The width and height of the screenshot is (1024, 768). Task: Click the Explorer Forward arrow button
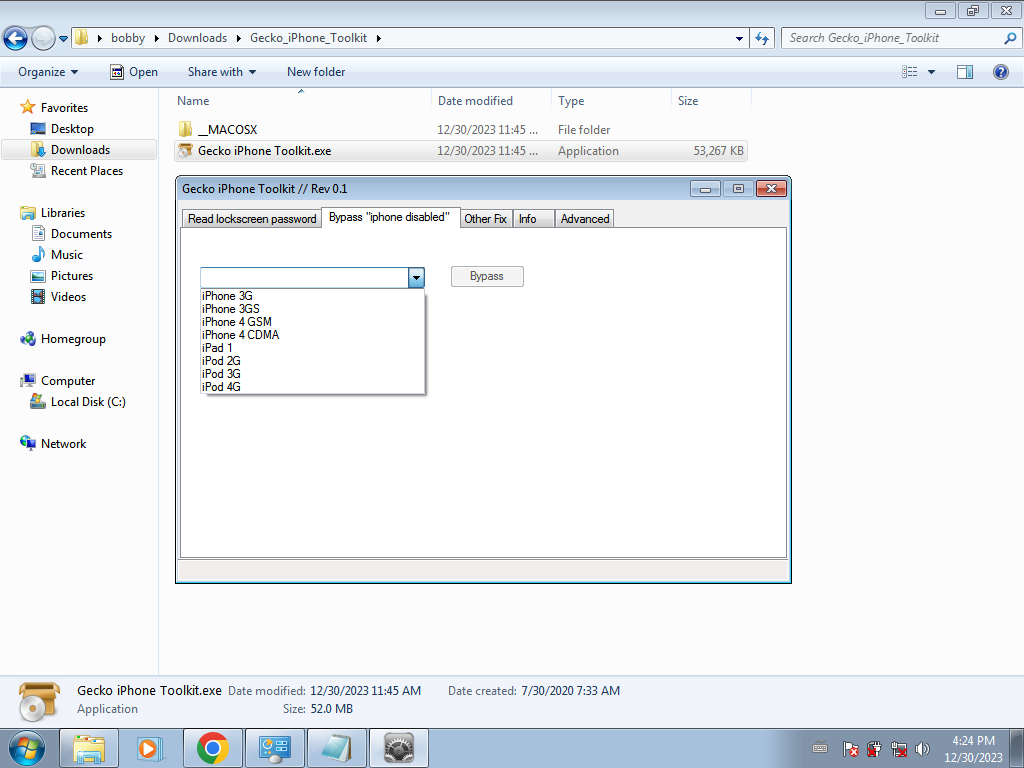(43, 39)
